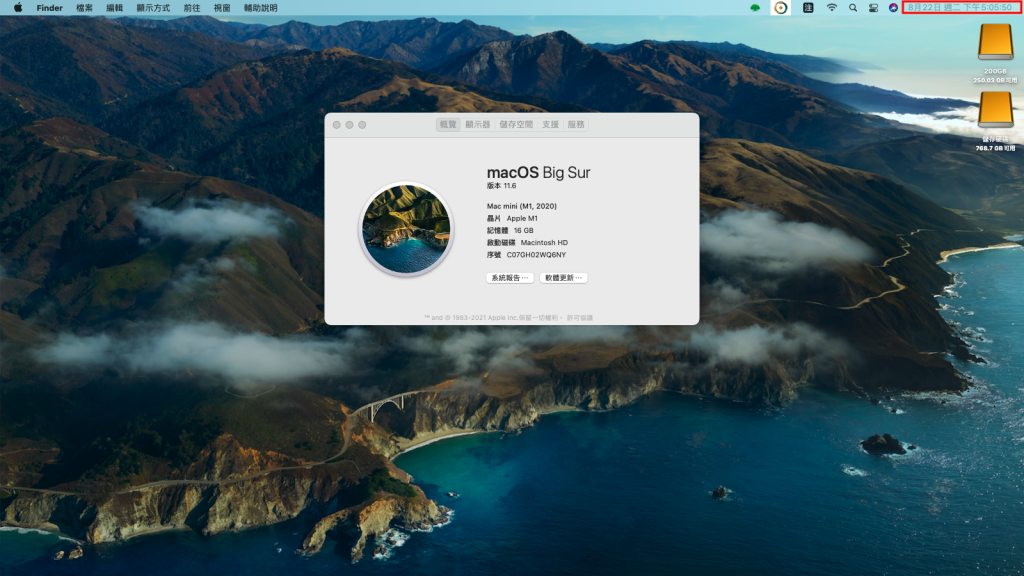Image resolution: width=1024 pixels, height=576 pixels.
Task: Open the 注 input method menu
Action: [808, 8]
